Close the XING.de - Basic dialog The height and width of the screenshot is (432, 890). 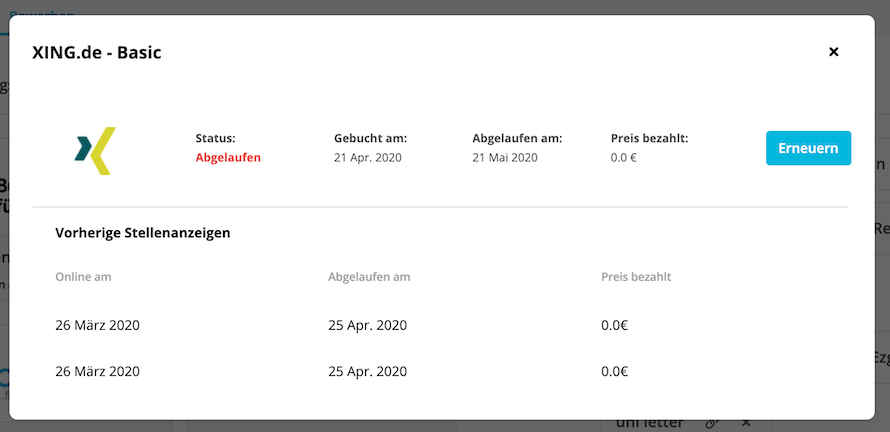pyautogui.click(x=833, y=52)
